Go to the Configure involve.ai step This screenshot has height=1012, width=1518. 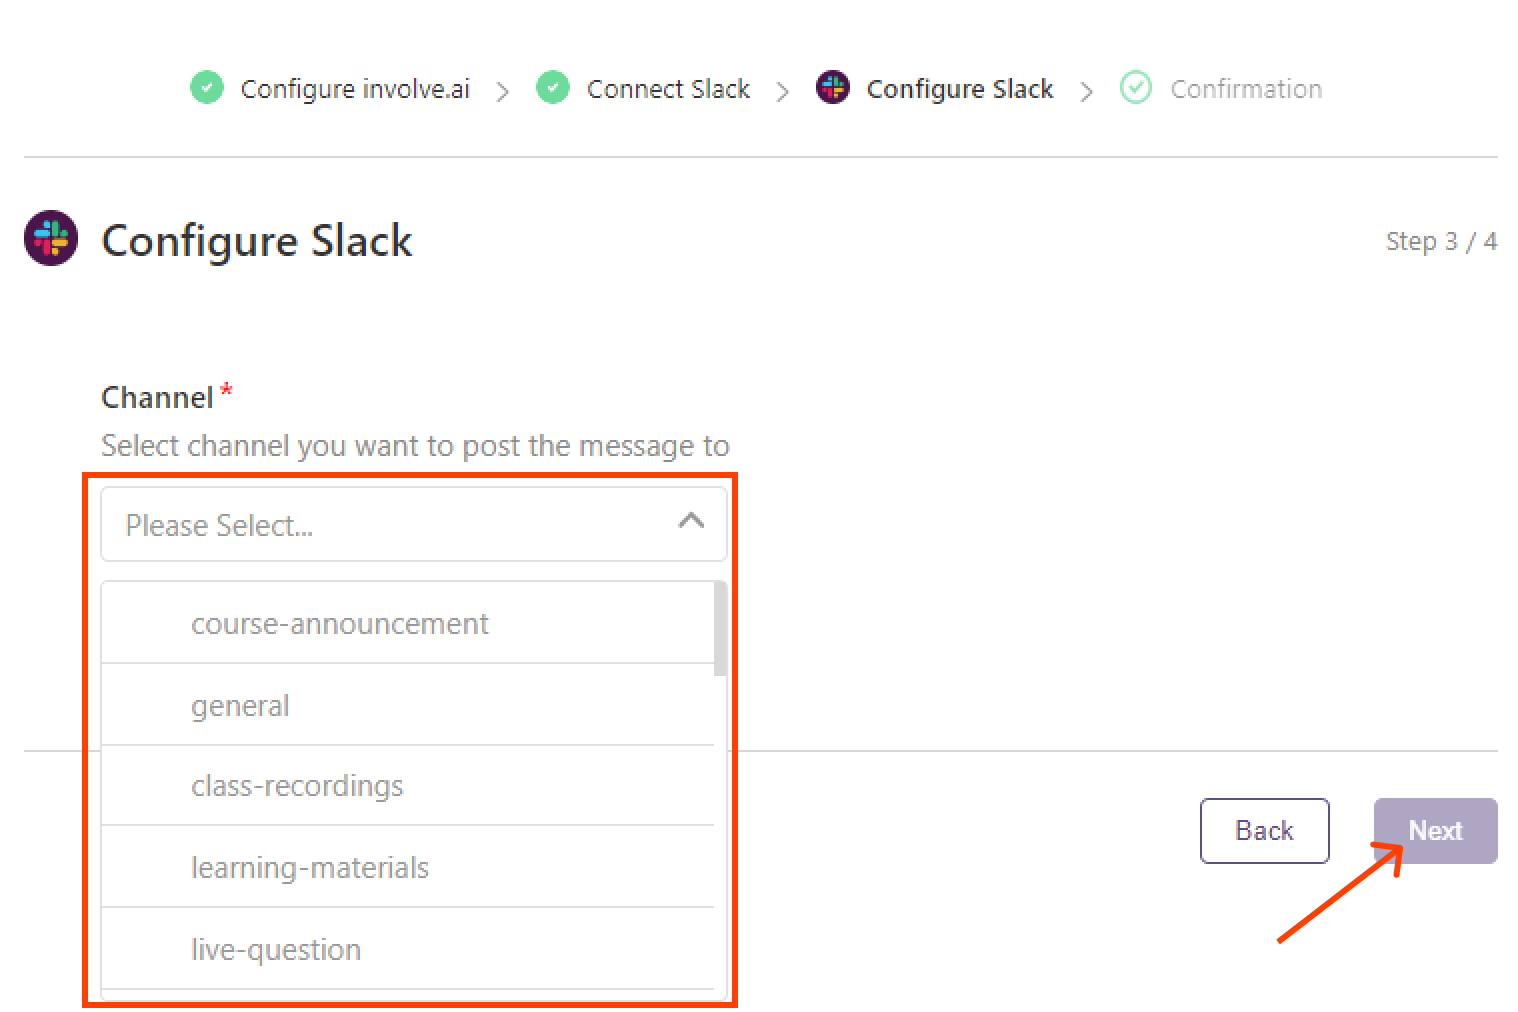[355, 89]
